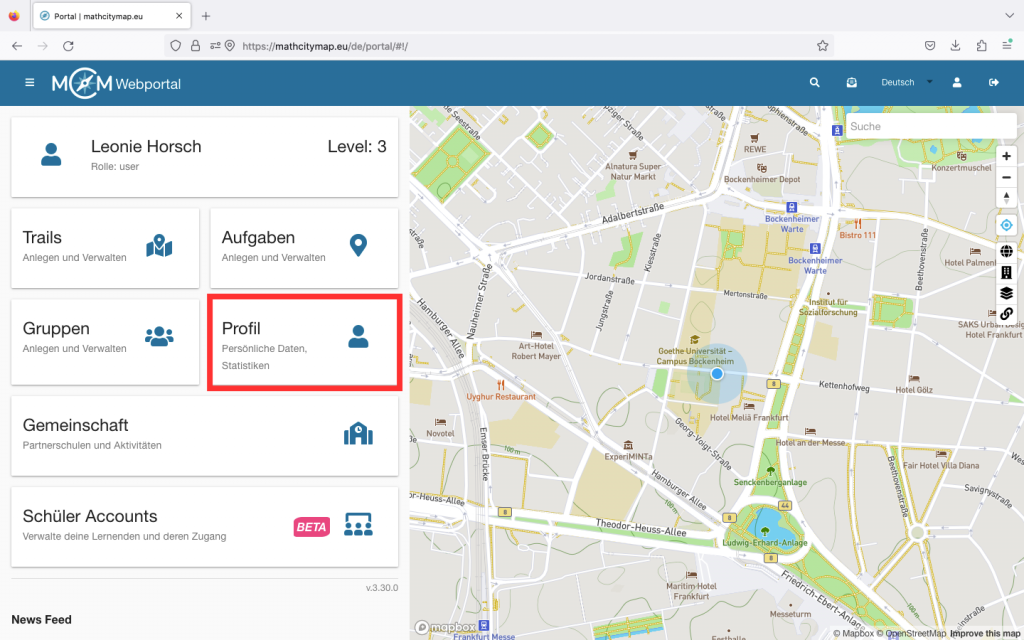Zoom in on the map
This screenshot has height=640, width=1024.
(x=1006, y=156)
